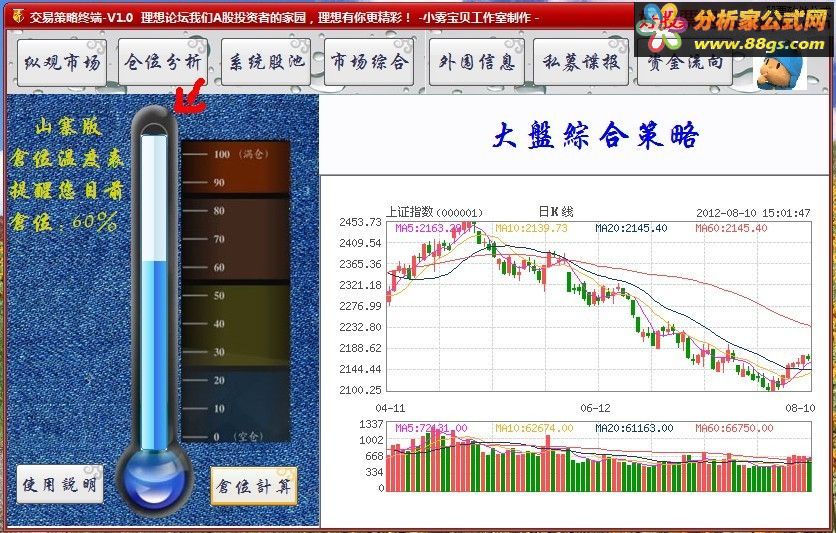The height and width of the screenshot is (533, 836).
Task: Click the MA20:2145.40 price indicator
Action: point(631,228)
